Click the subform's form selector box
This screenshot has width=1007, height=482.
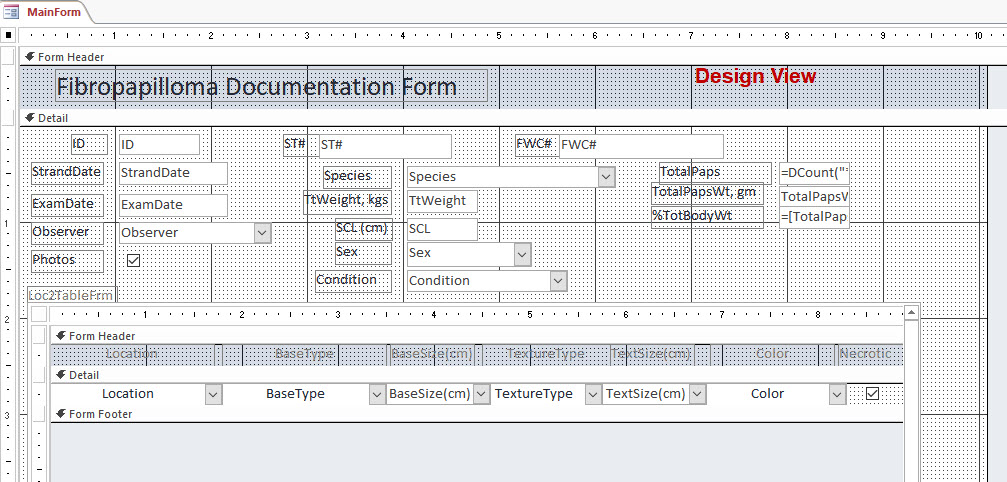point(39,314)
